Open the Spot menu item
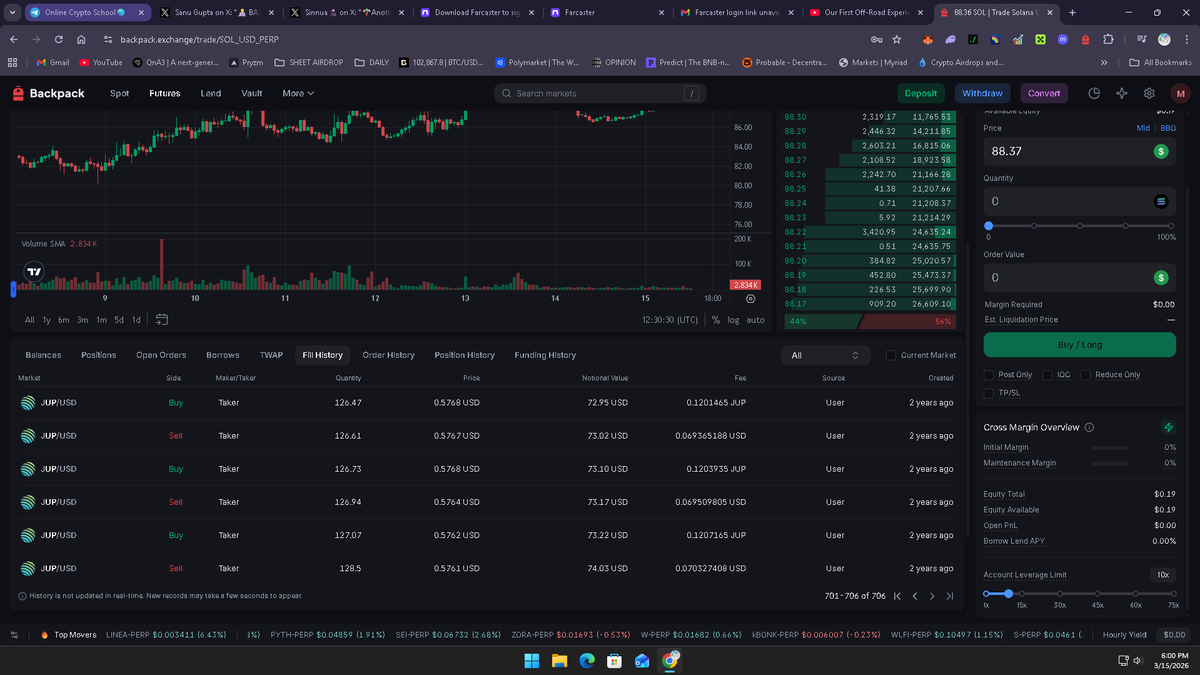This screenshot has height=675, width=1200. pos(119,93)
